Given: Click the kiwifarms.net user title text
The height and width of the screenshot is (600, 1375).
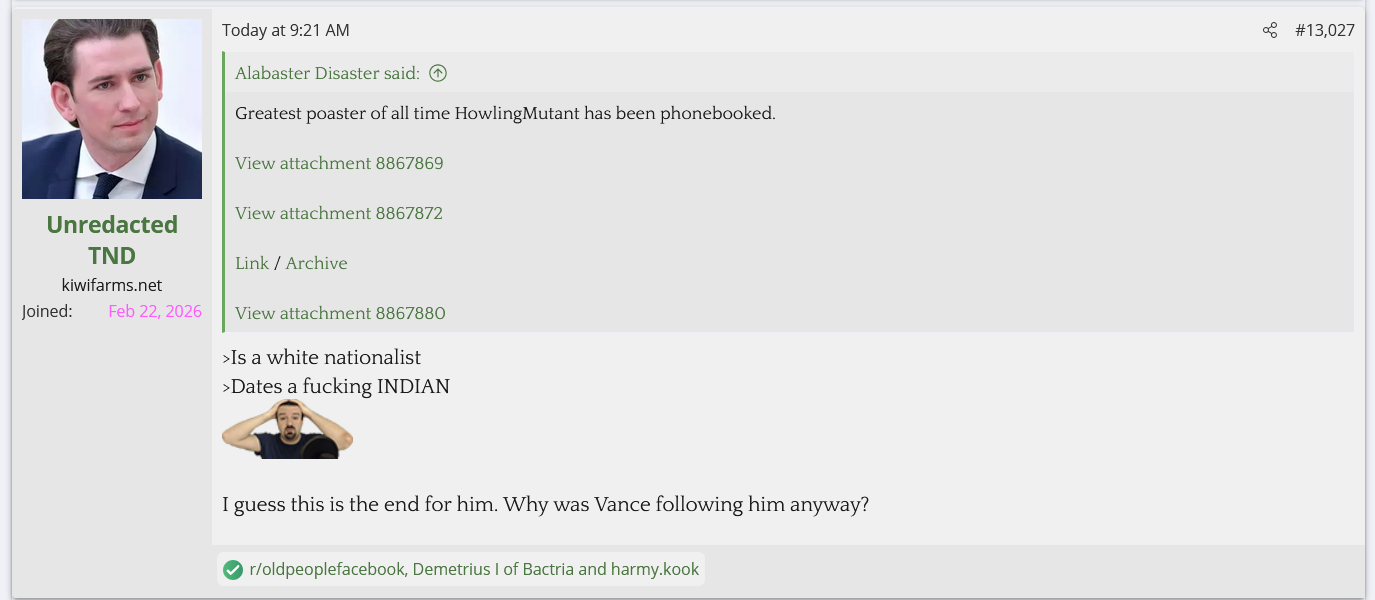Looking at the screenshot, I should 112,285.
